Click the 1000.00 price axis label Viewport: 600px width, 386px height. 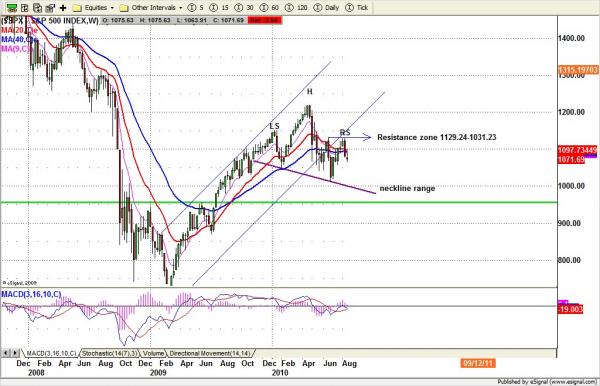[571, 186]
